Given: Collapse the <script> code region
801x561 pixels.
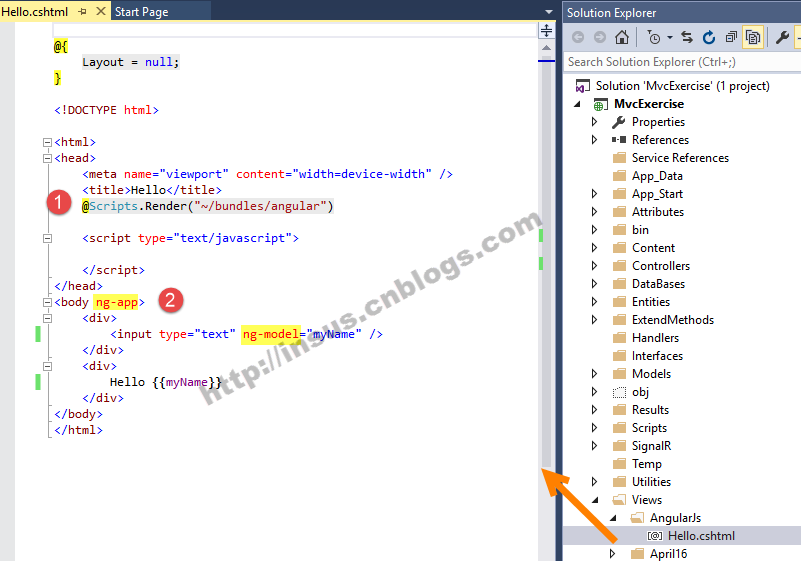Looking at the screenshot, I should [48, 238].
